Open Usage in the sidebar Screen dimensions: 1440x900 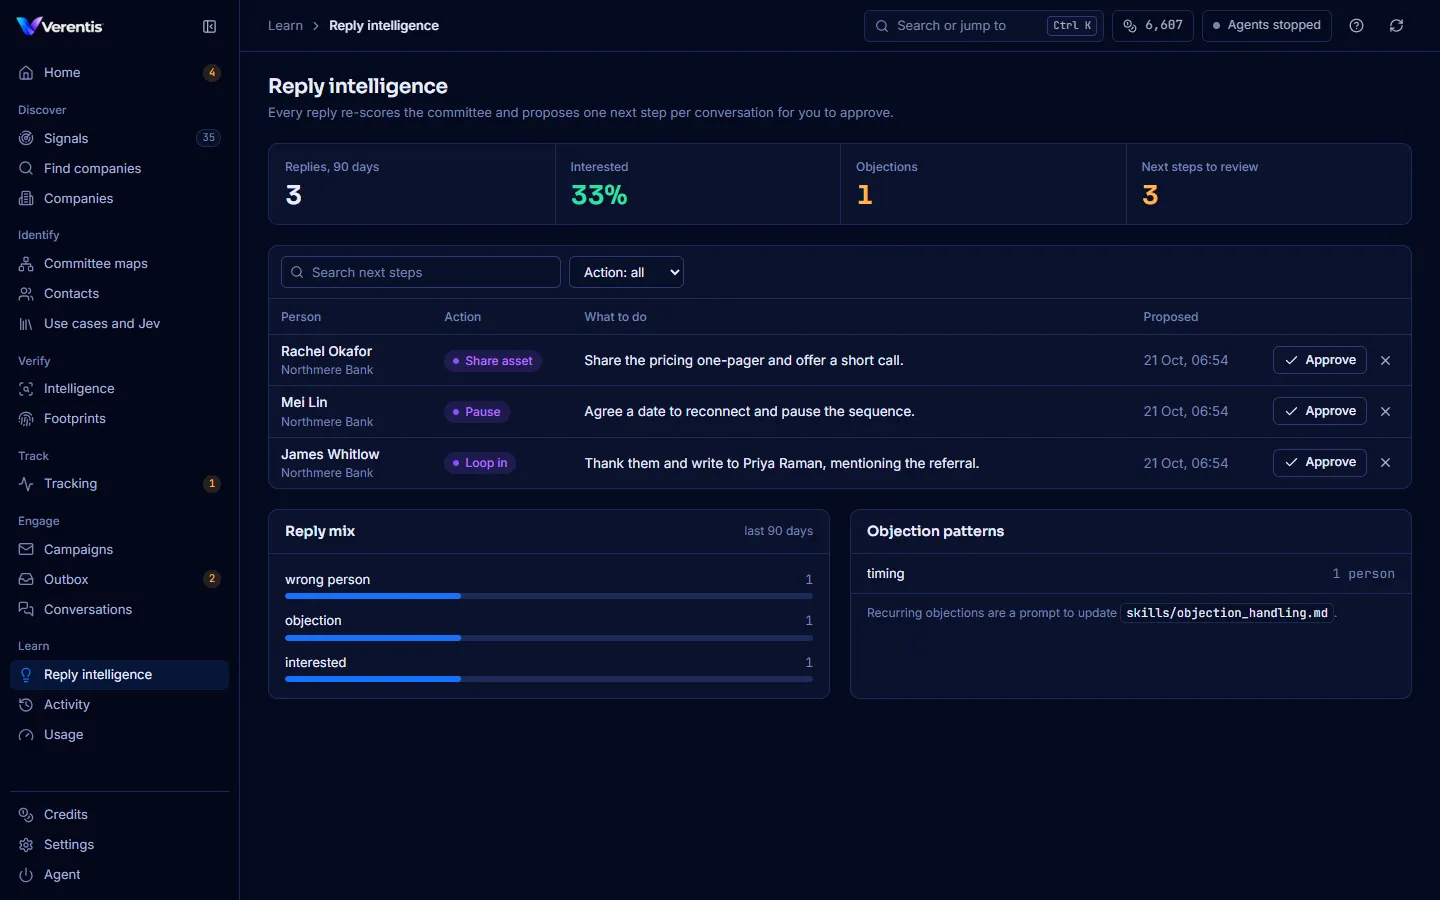click(x=120, y=734)
